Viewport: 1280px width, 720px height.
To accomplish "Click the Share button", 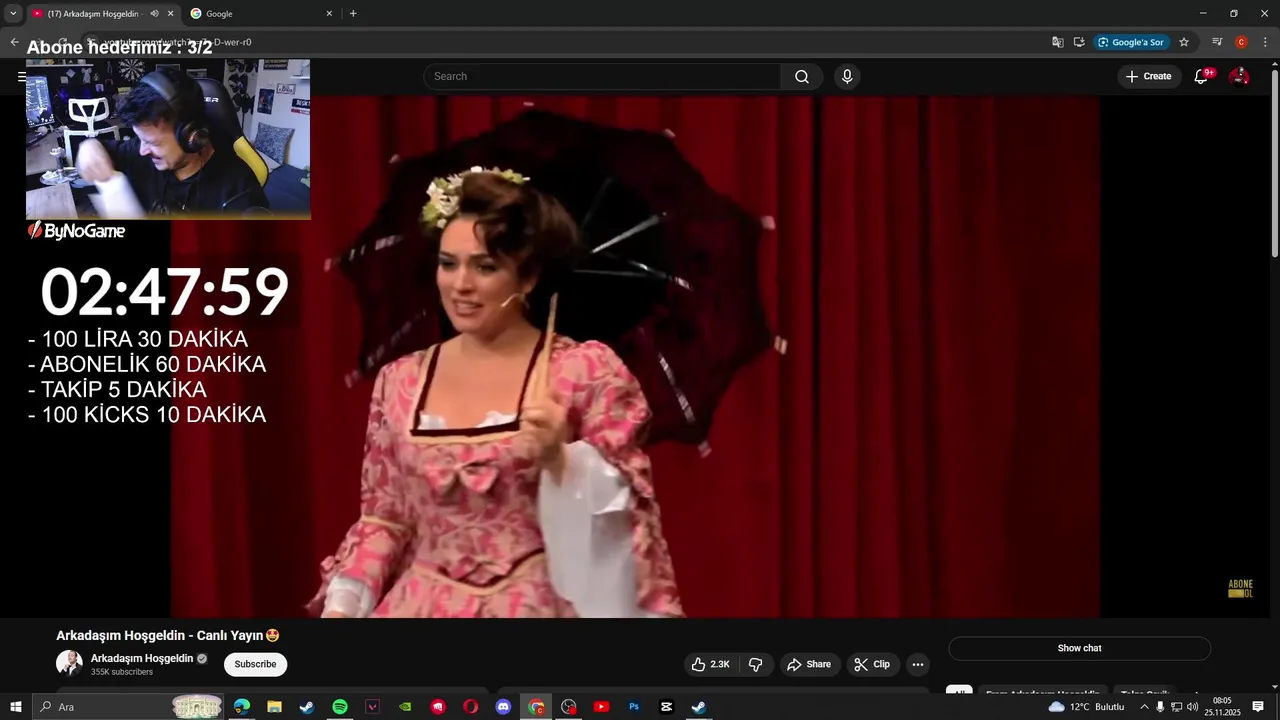I will pyautogui.click(x=809, y=664).
